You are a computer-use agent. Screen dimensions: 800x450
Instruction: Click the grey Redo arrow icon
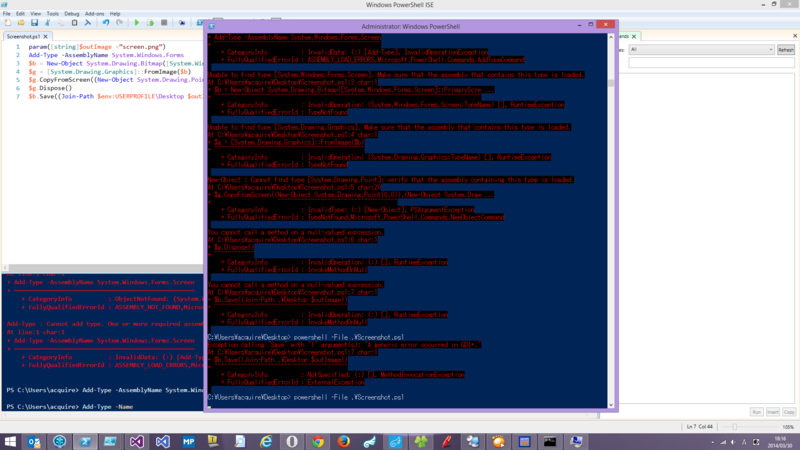tap(119, 22)
